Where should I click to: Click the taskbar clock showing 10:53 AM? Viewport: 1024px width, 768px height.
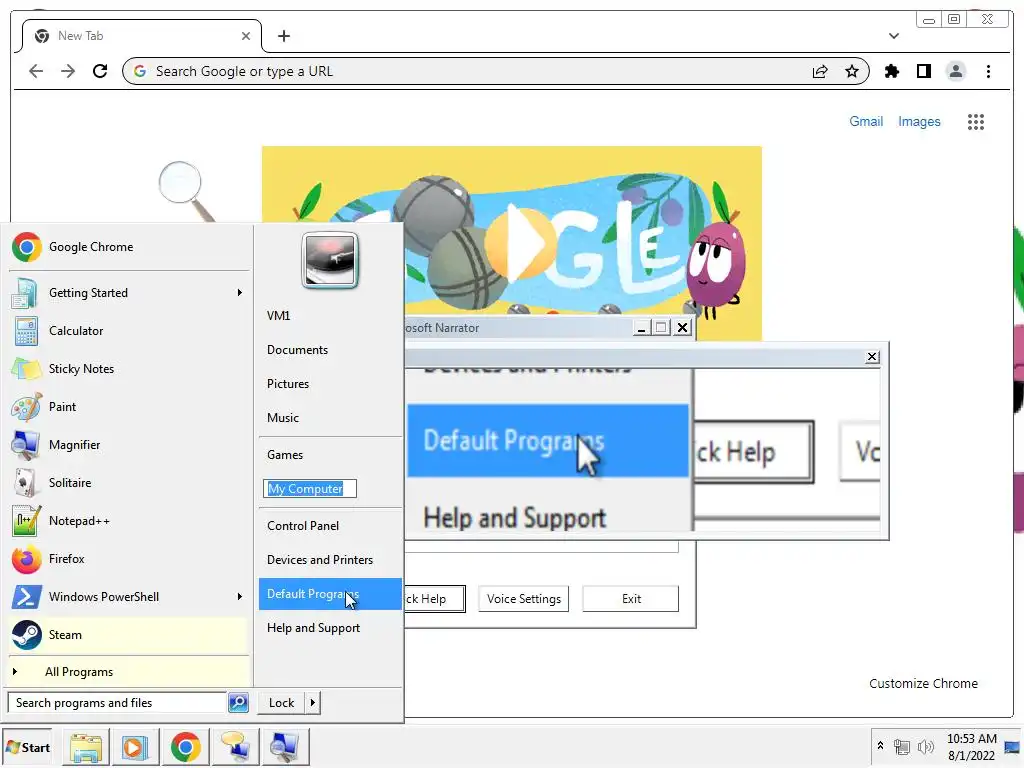pos(972,747)
